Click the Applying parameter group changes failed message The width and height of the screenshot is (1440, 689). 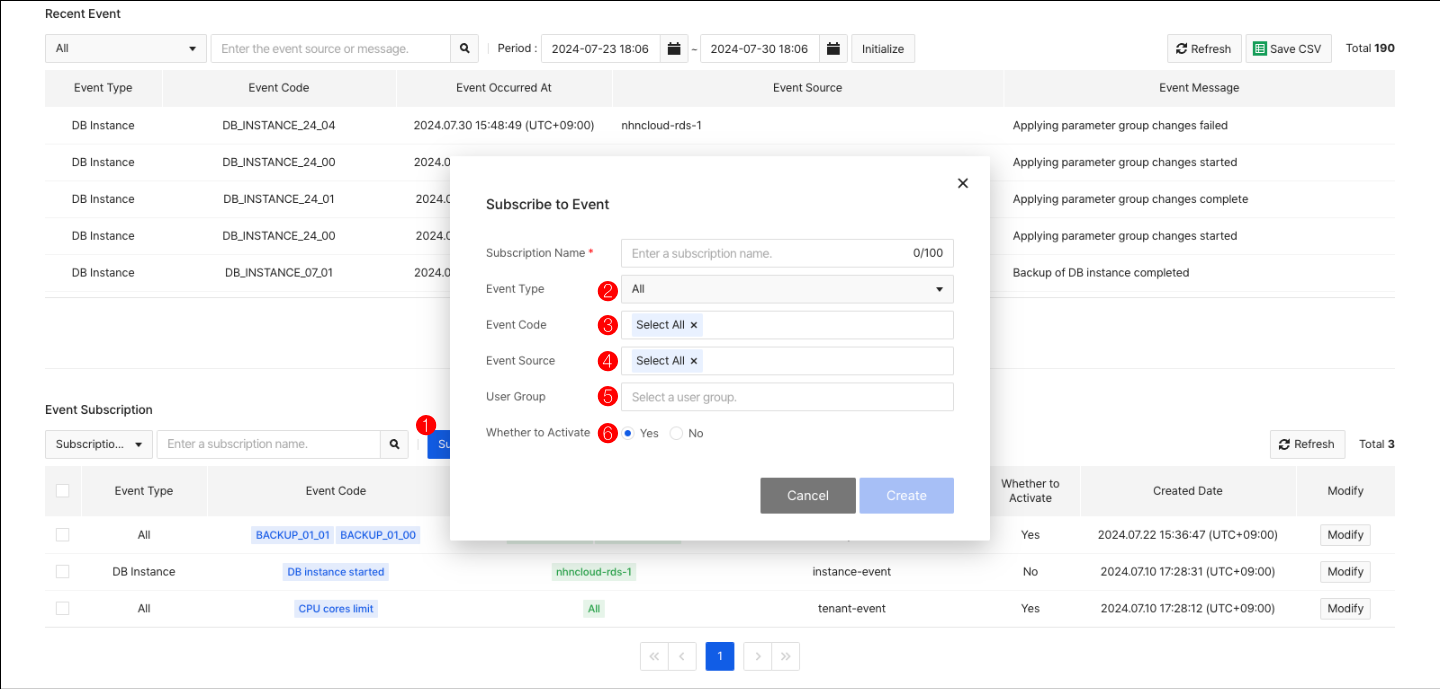pos(1120,125)
